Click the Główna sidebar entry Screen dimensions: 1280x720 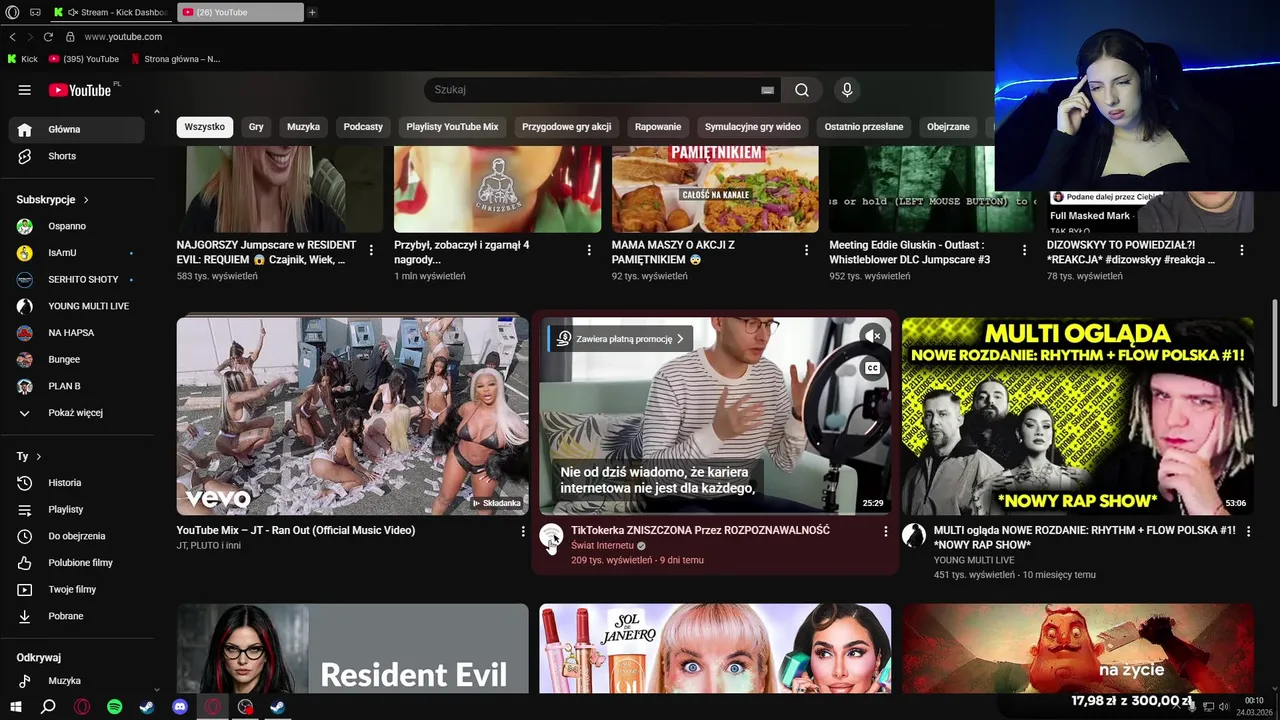coord(76,129)
